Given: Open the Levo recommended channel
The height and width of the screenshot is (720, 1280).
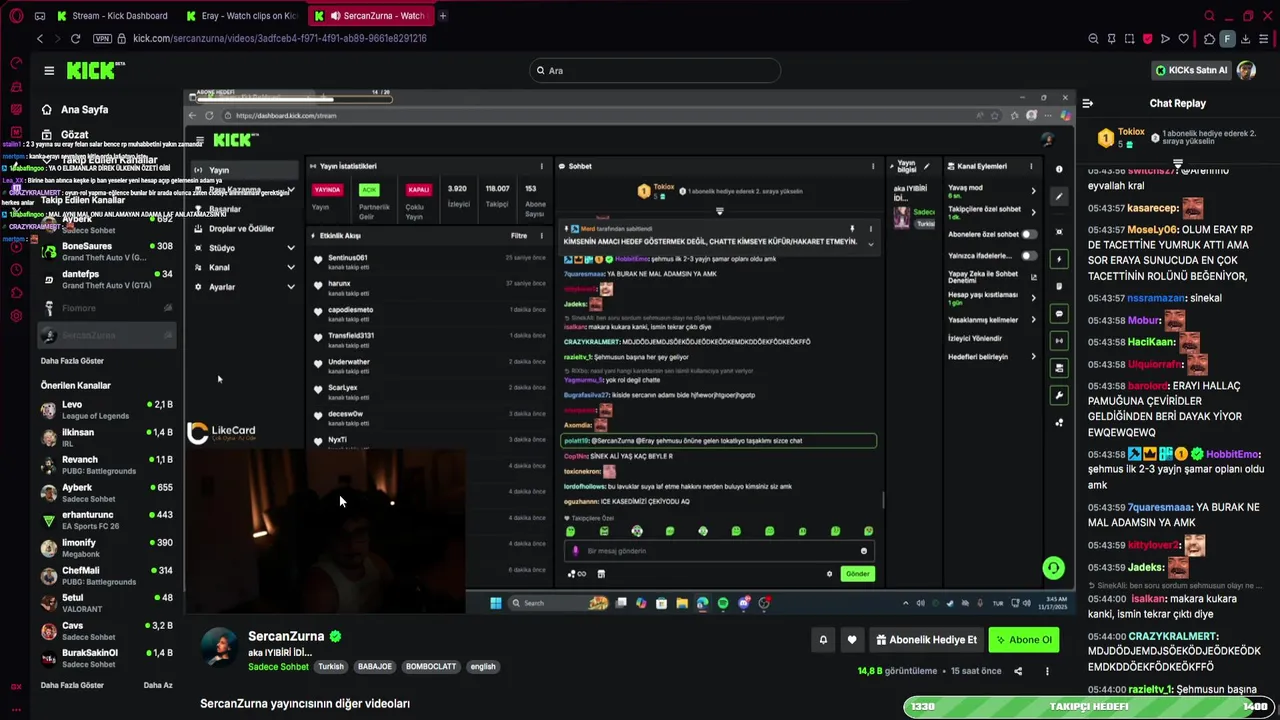Looking at the screenshot, I should click(107, 410).
